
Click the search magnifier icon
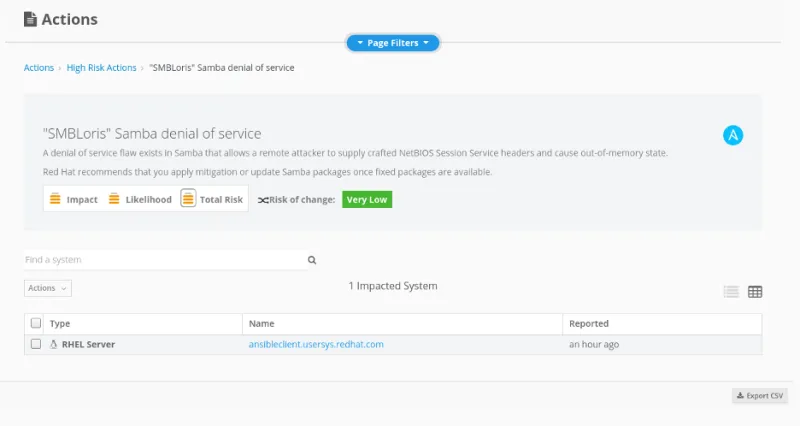312,260
